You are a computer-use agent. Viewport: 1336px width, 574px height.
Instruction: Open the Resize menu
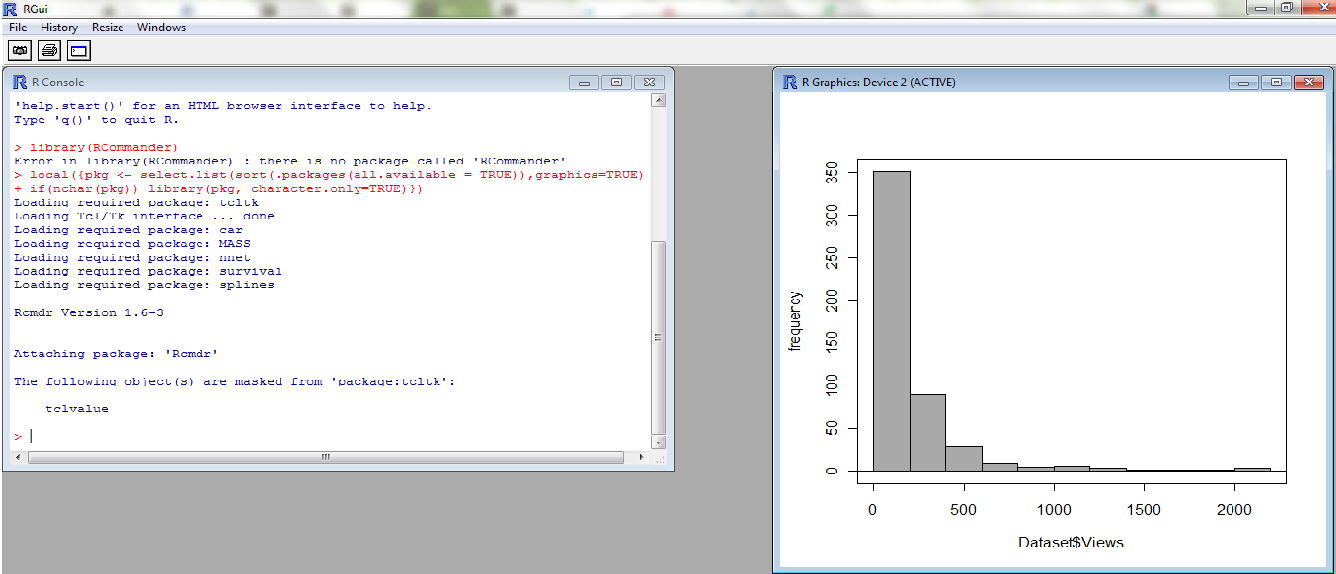coord(108,27)
